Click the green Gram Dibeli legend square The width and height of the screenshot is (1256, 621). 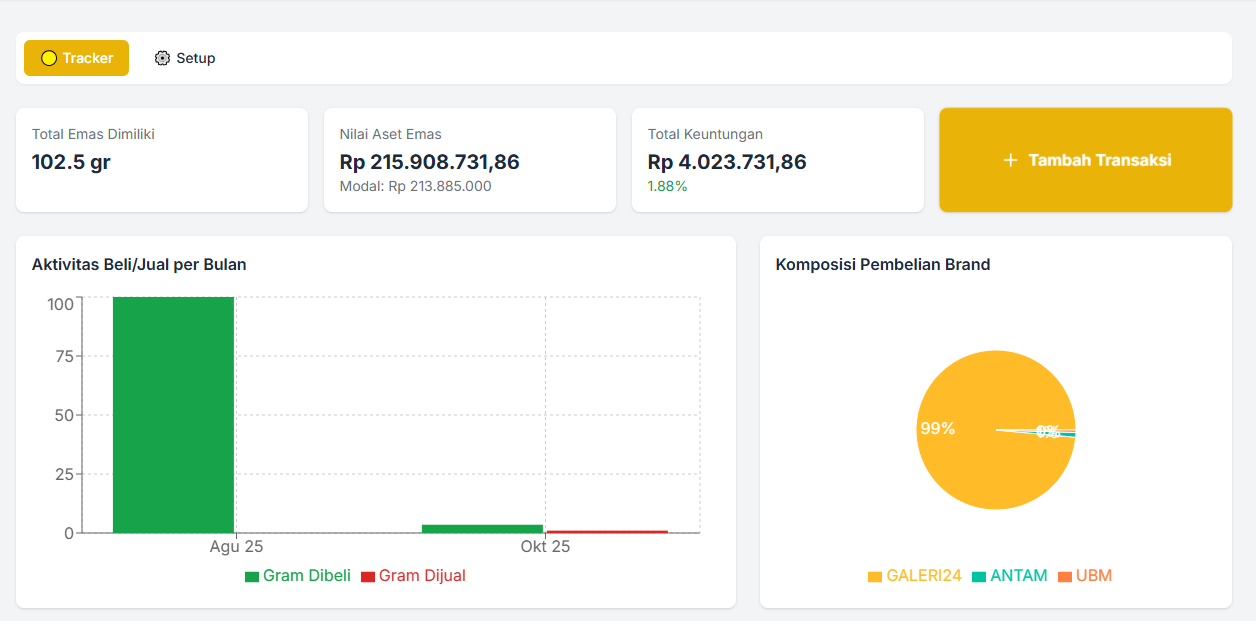point(252,576)
